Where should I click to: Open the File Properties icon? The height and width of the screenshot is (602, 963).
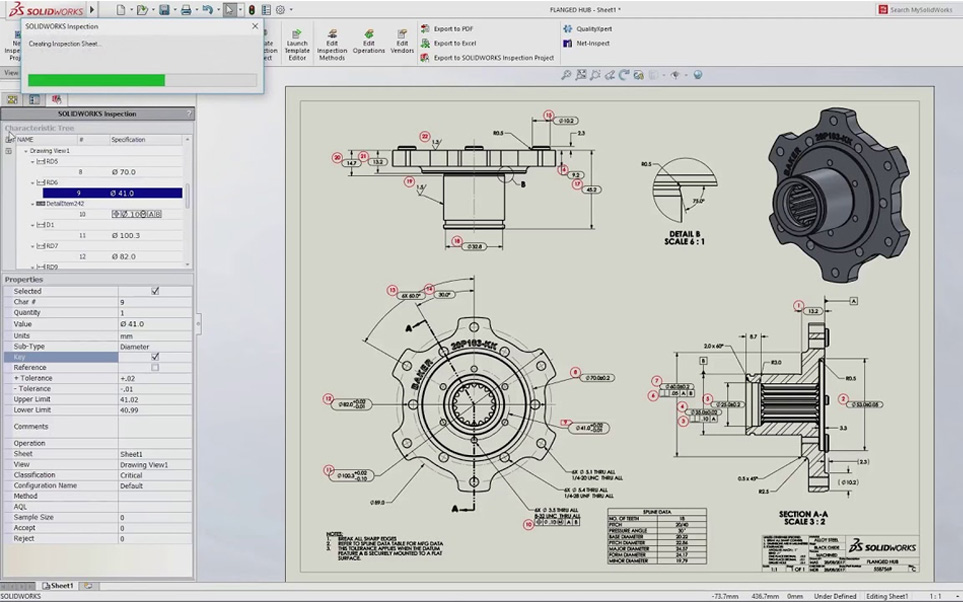coord(266,10)
